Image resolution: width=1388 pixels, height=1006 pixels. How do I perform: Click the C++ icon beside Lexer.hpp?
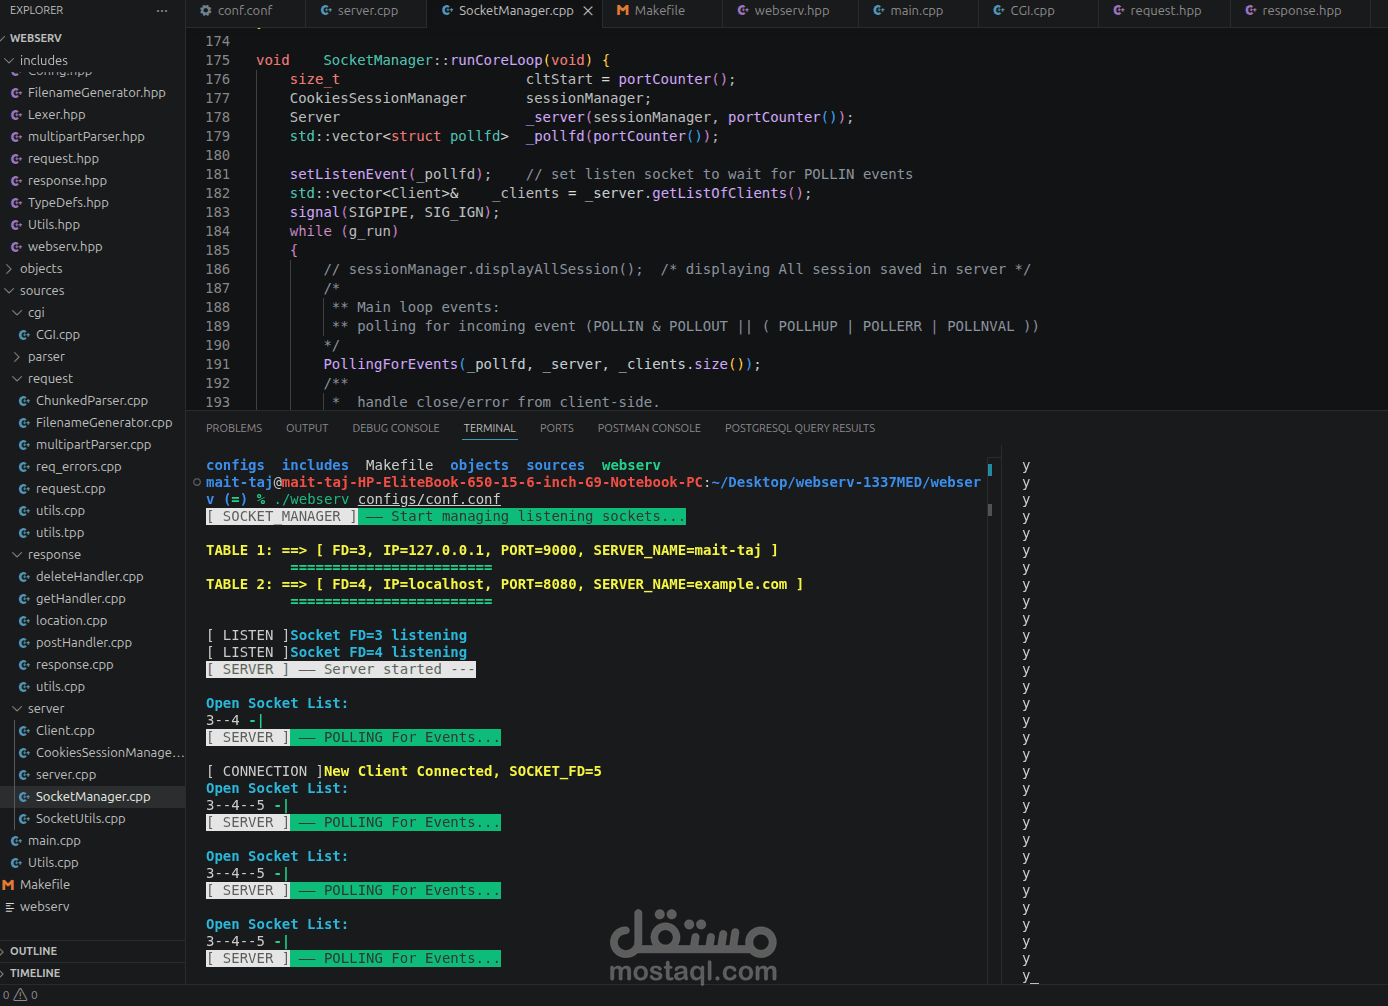(x=16, y=115)
